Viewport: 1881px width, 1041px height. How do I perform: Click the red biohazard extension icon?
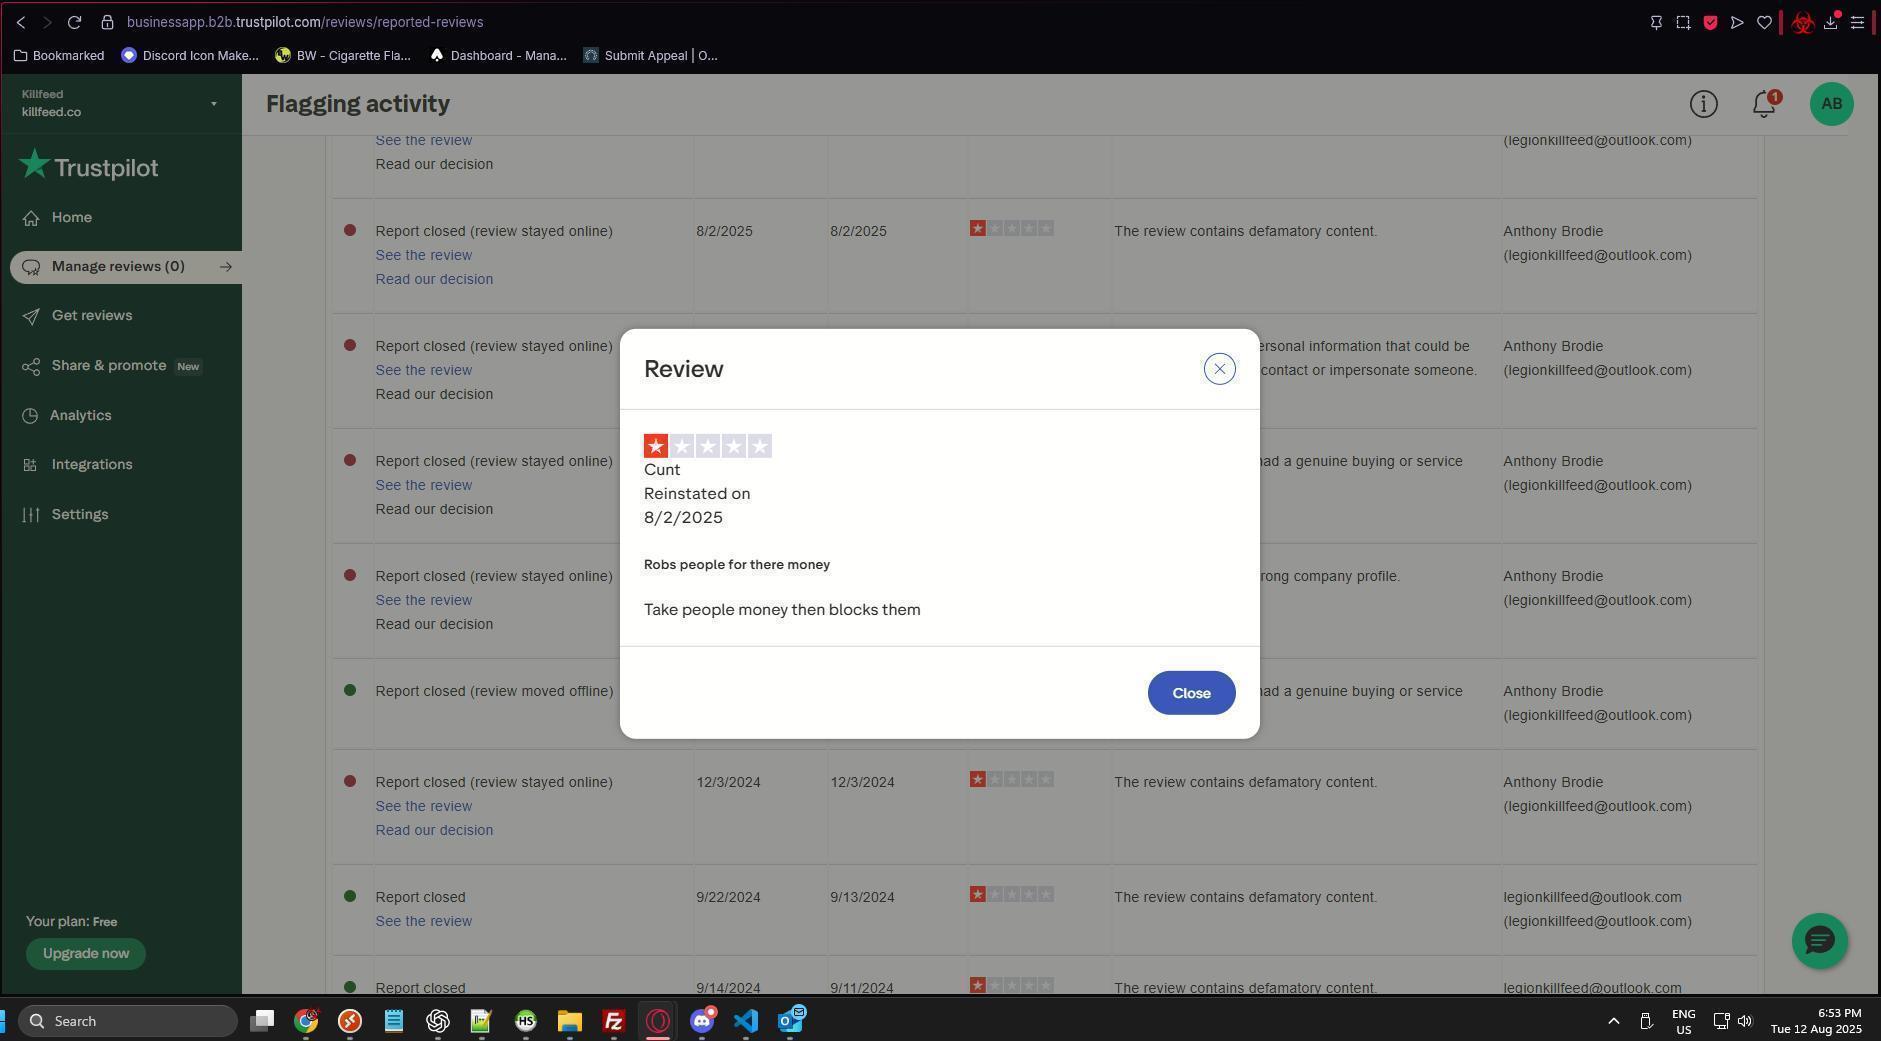[1803, 22]
